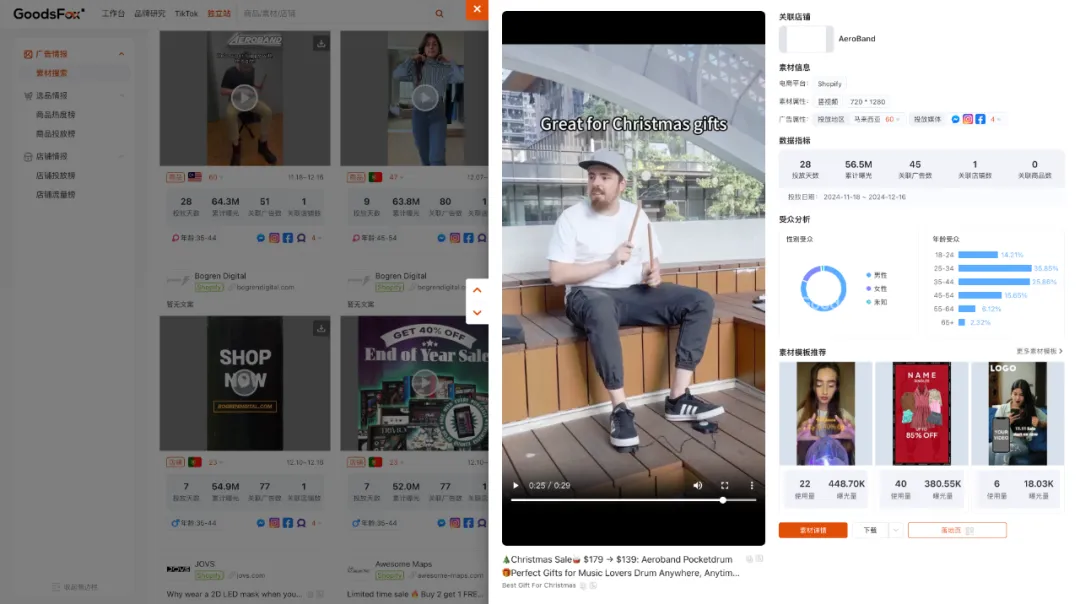This screenshot has width=1080, height=604.
Task: Open the 85% OFF template thumbnail
Action: [x=921, y=413]
